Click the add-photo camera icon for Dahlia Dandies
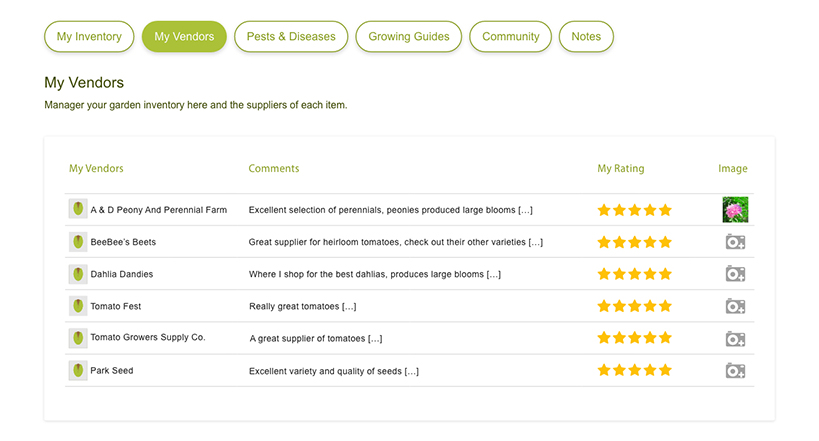Viewport: 819px width, 441px height. (x=735, y=274)
